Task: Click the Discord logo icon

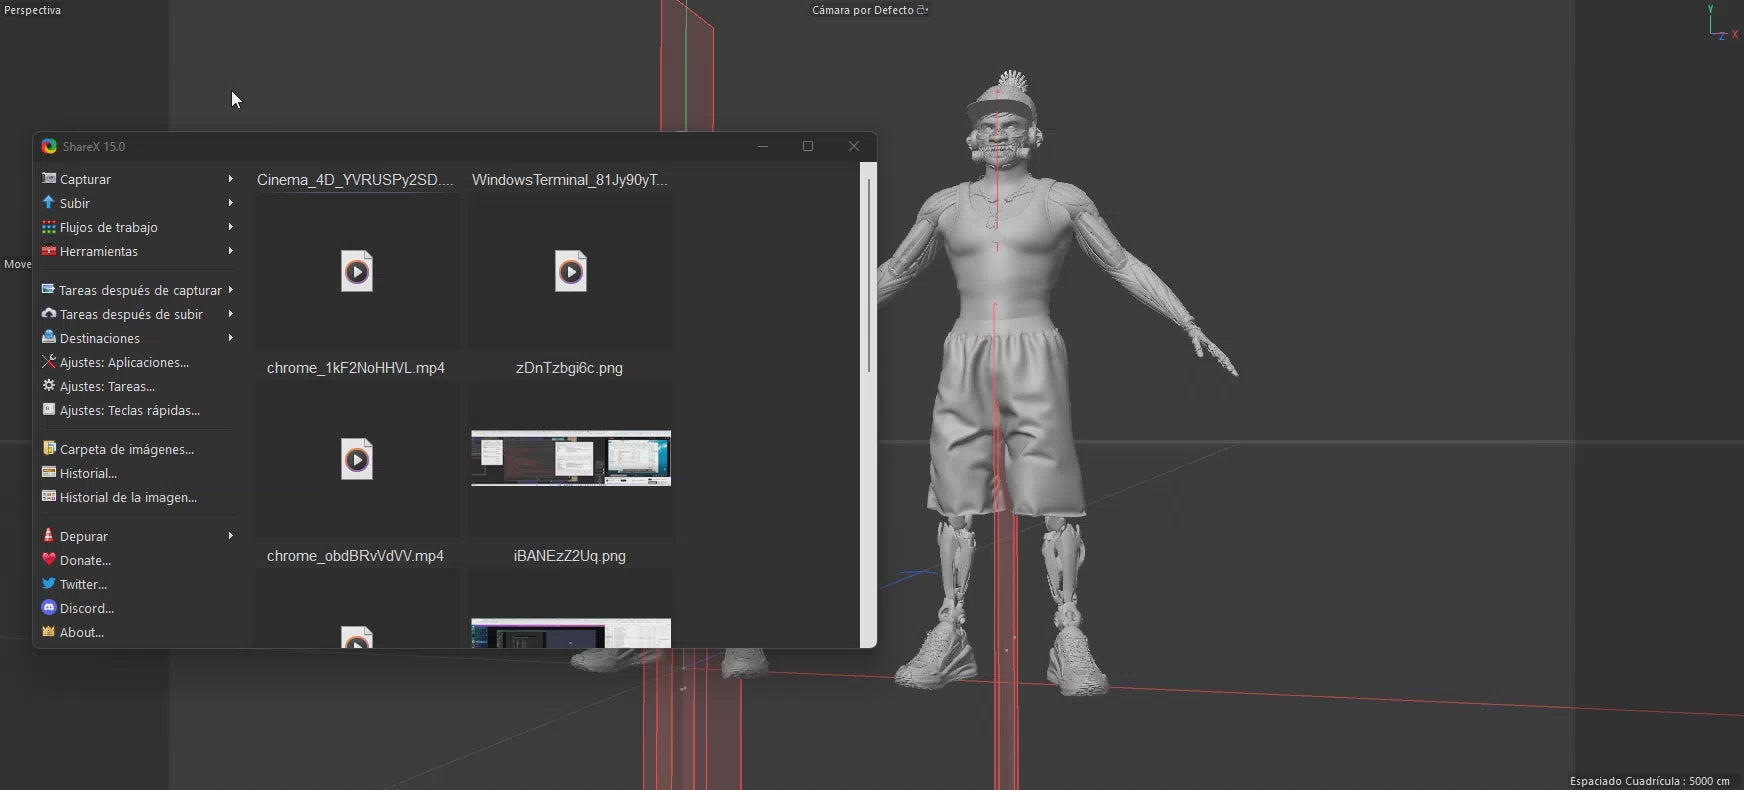Action: [x=48, y=608]
